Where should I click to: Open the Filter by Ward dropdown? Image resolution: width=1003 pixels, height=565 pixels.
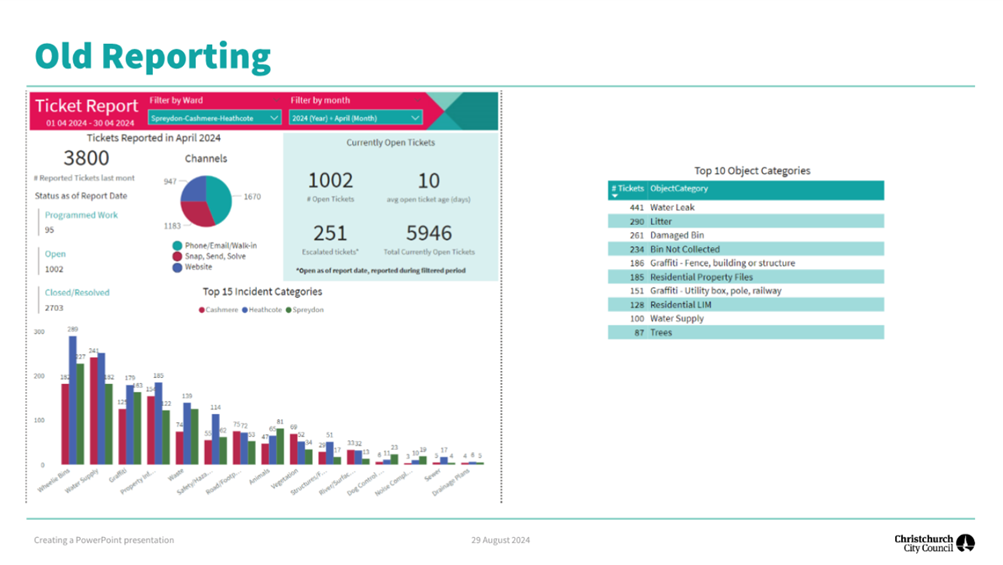[x=214, y=118]
